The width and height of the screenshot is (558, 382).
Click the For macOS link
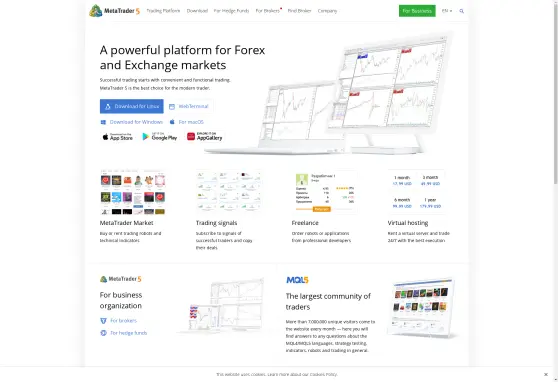tap(191, 122)
